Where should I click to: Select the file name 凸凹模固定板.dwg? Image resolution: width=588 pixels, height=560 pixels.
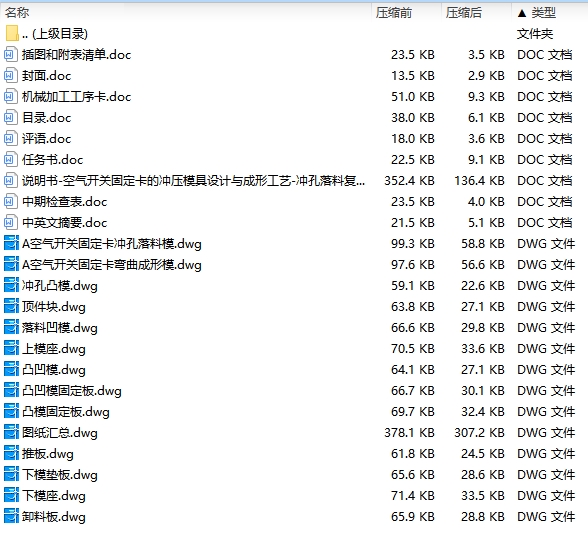[72, 391]
